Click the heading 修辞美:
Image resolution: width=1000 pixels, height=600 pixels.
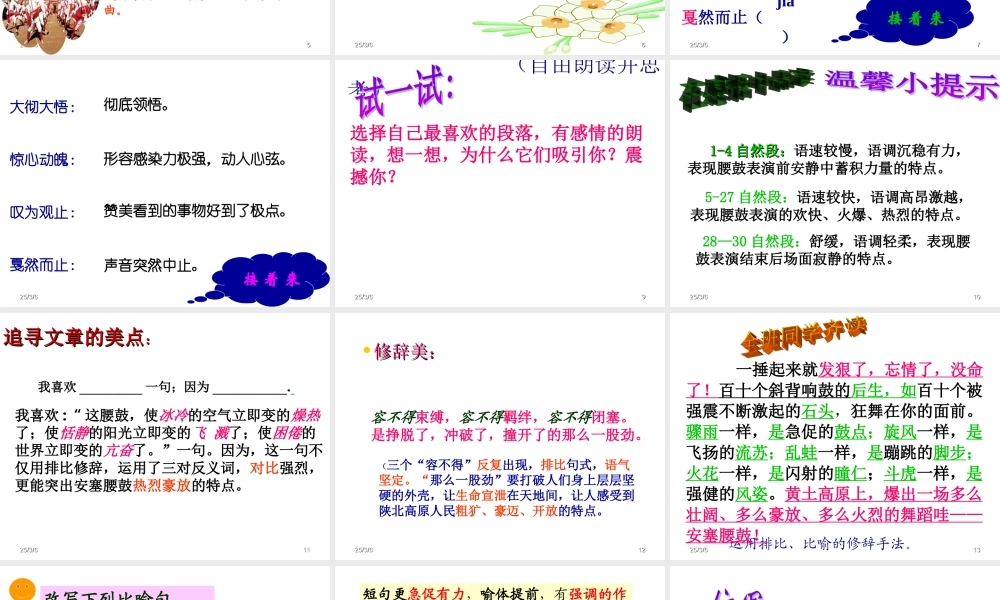pos(404,351)
